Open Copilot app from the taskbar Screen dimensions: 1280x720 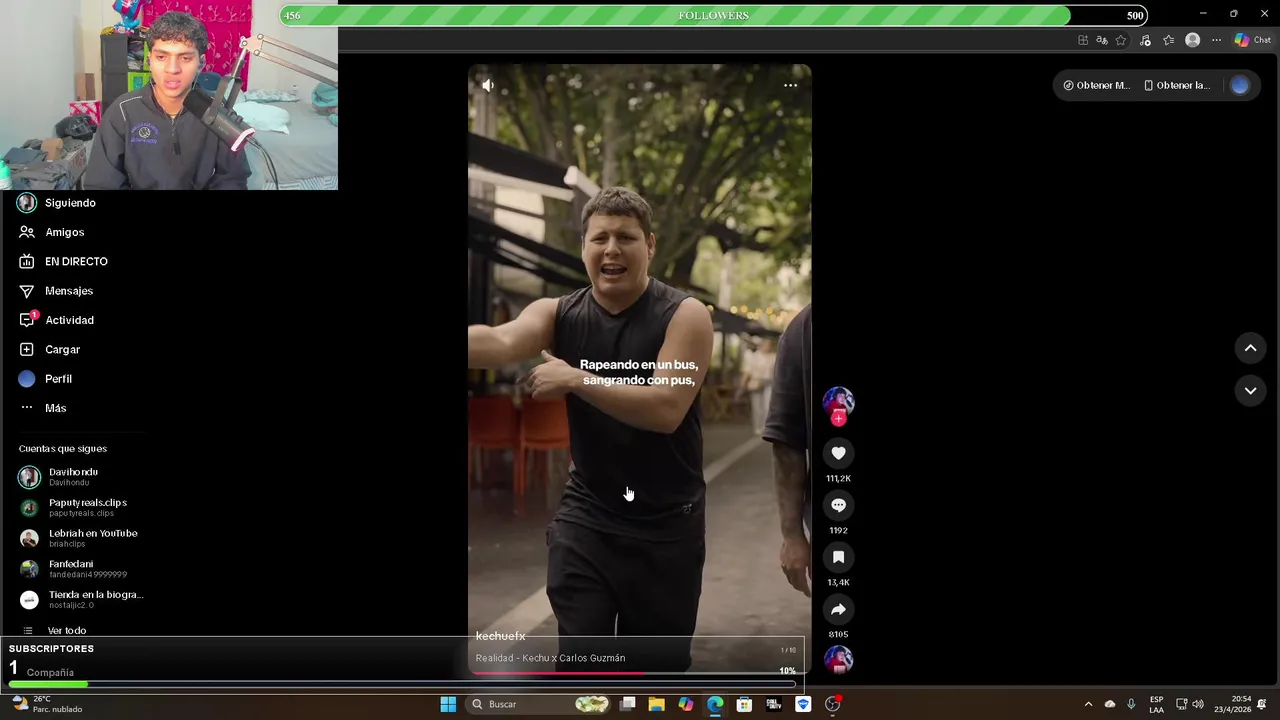tap(685, 704)
